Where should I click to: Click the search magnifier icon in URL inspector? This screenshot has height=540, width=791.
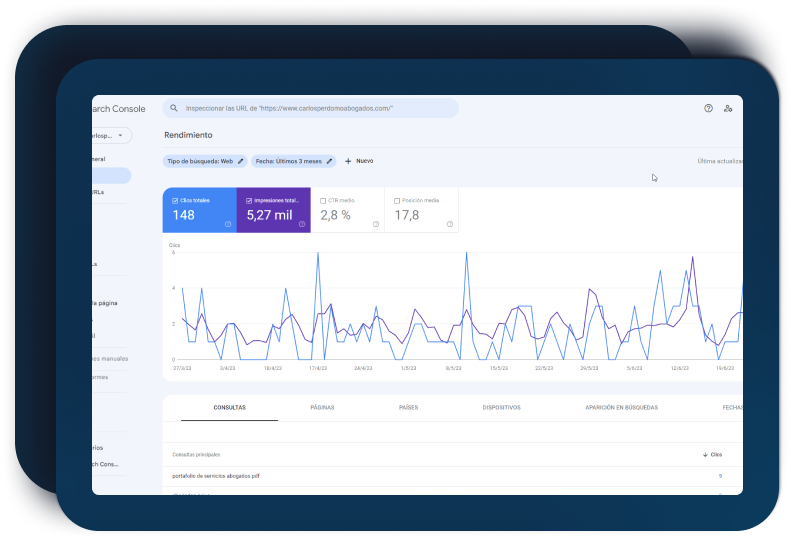tap(174, 108)
